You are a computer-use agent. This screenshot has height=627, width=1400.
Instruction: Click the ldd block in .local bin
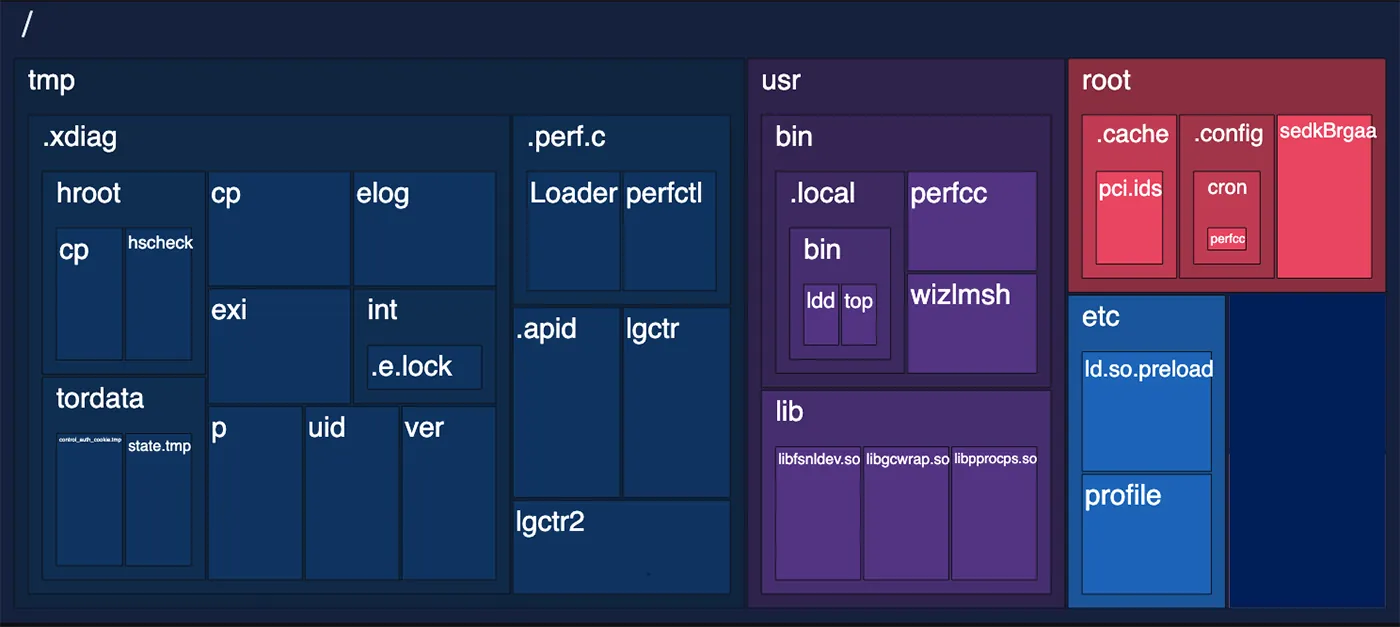(x=821, y=316)
